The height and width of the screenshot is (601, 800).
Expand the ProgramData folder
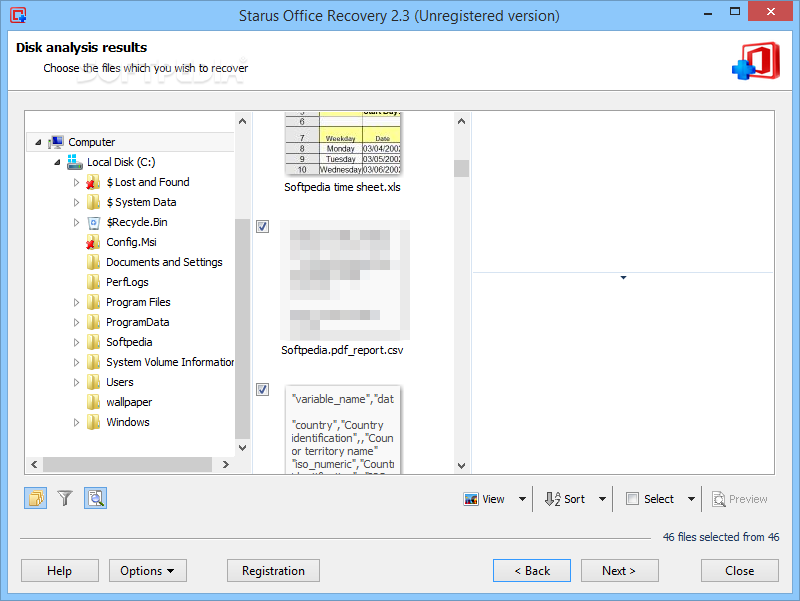coord(77,322)
